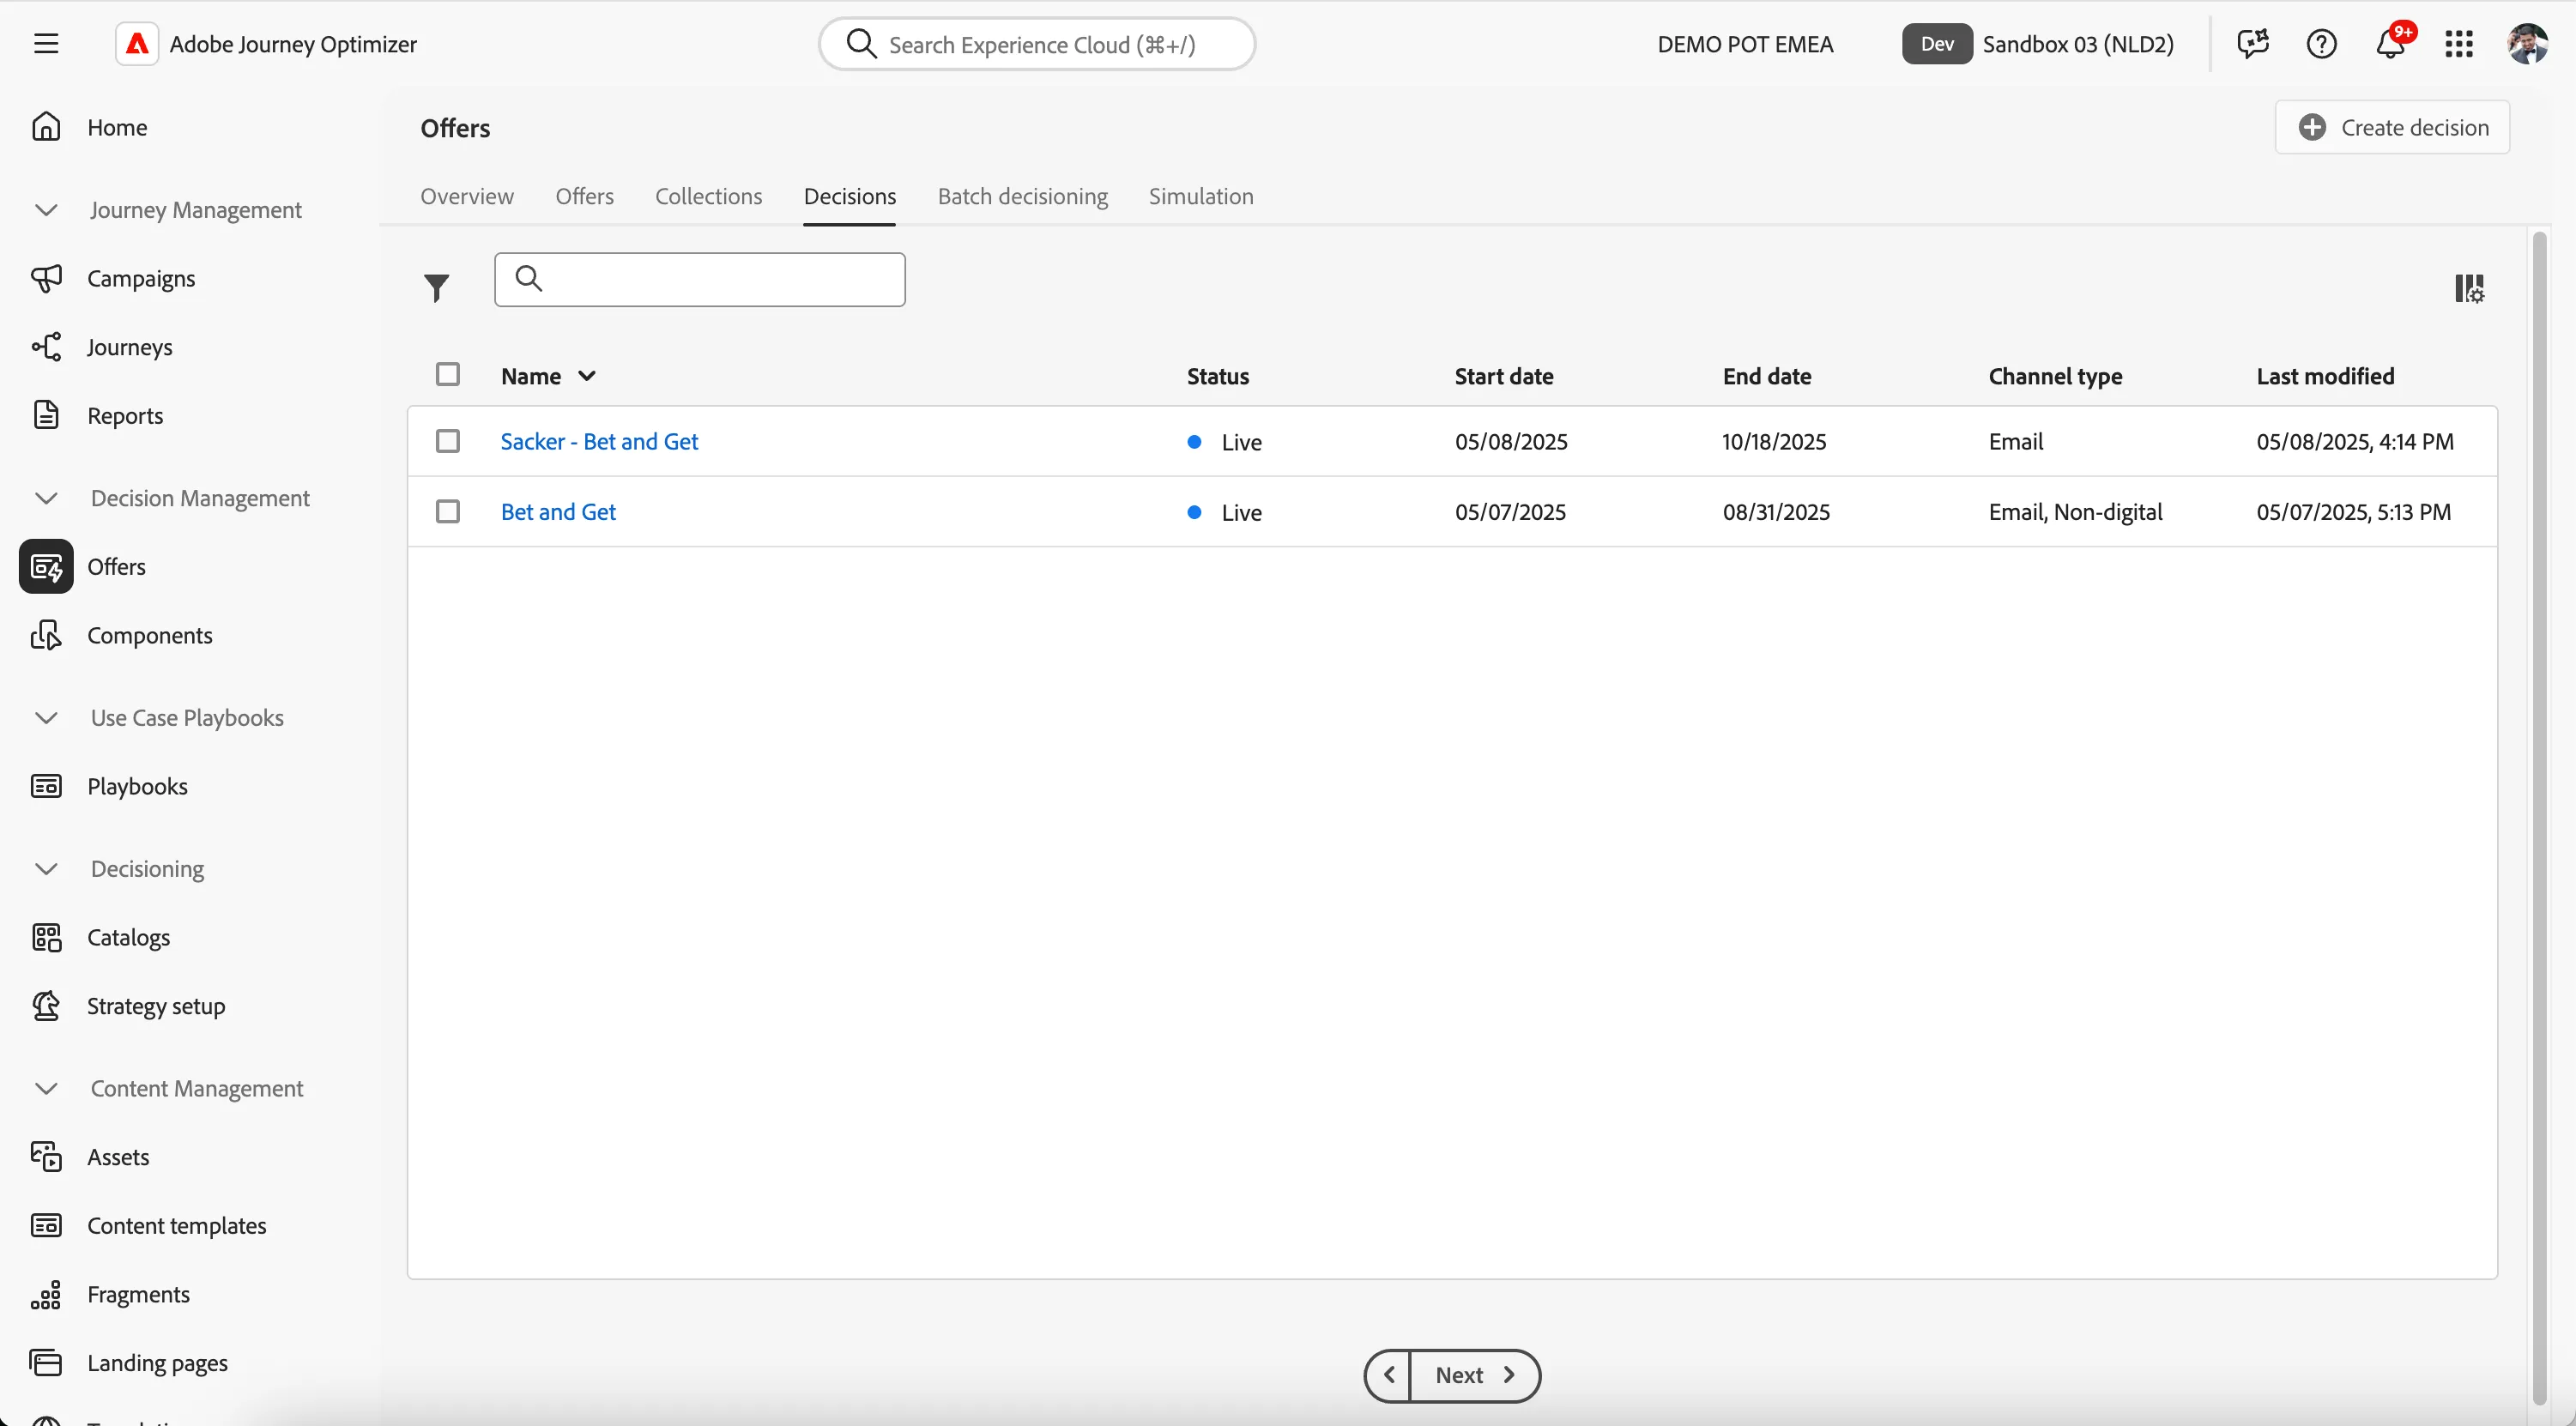Open Assets from the sidebar

(90, 1157)
